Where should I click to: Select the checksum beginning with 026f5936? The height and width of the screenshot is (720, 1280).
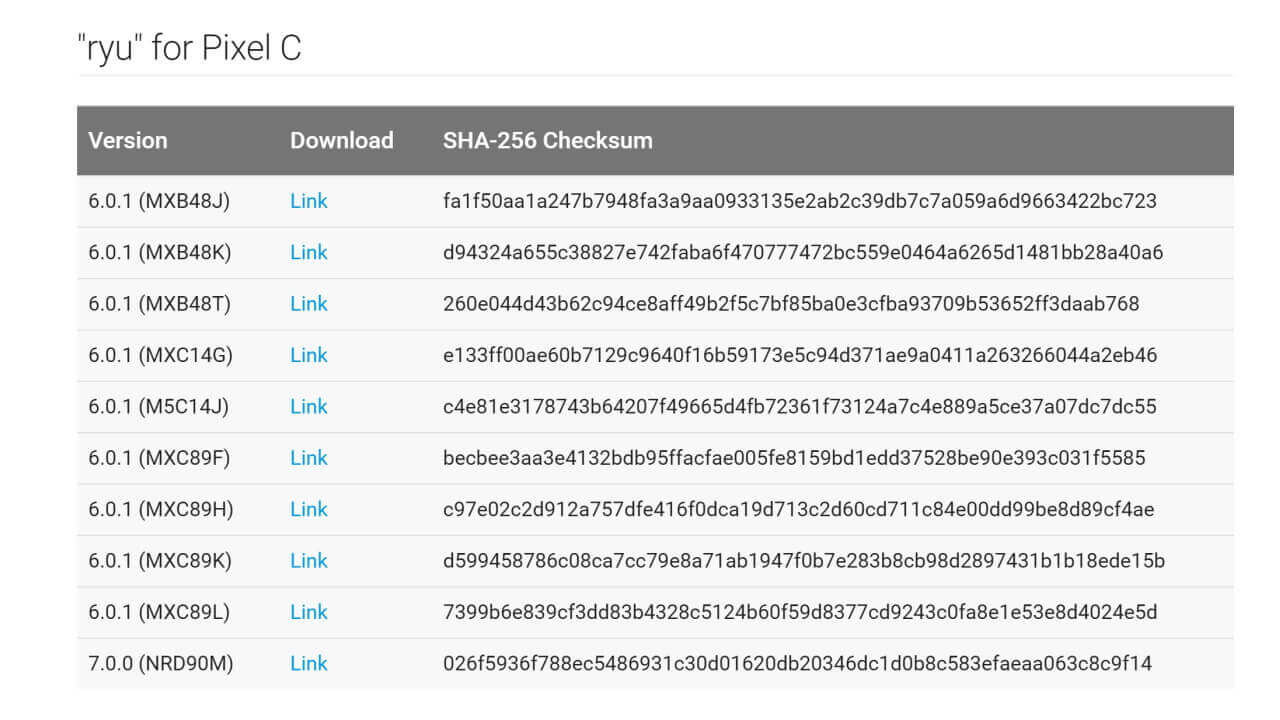click(x=797, y=663)
